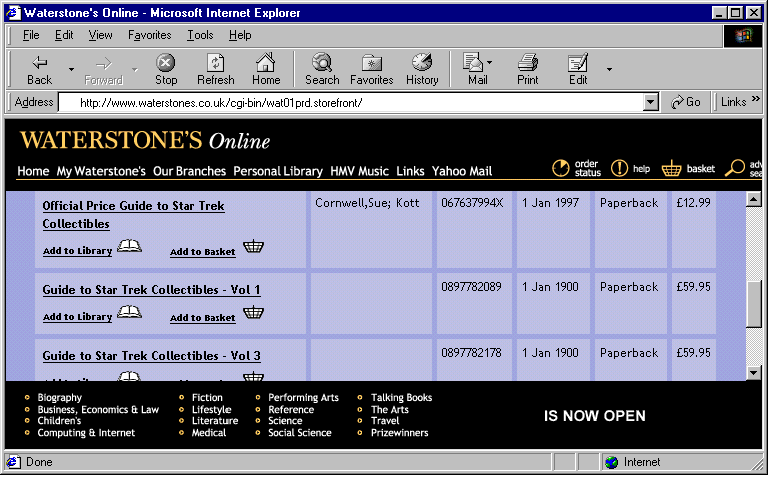Open the Edit menu

(x=64, y=35)
